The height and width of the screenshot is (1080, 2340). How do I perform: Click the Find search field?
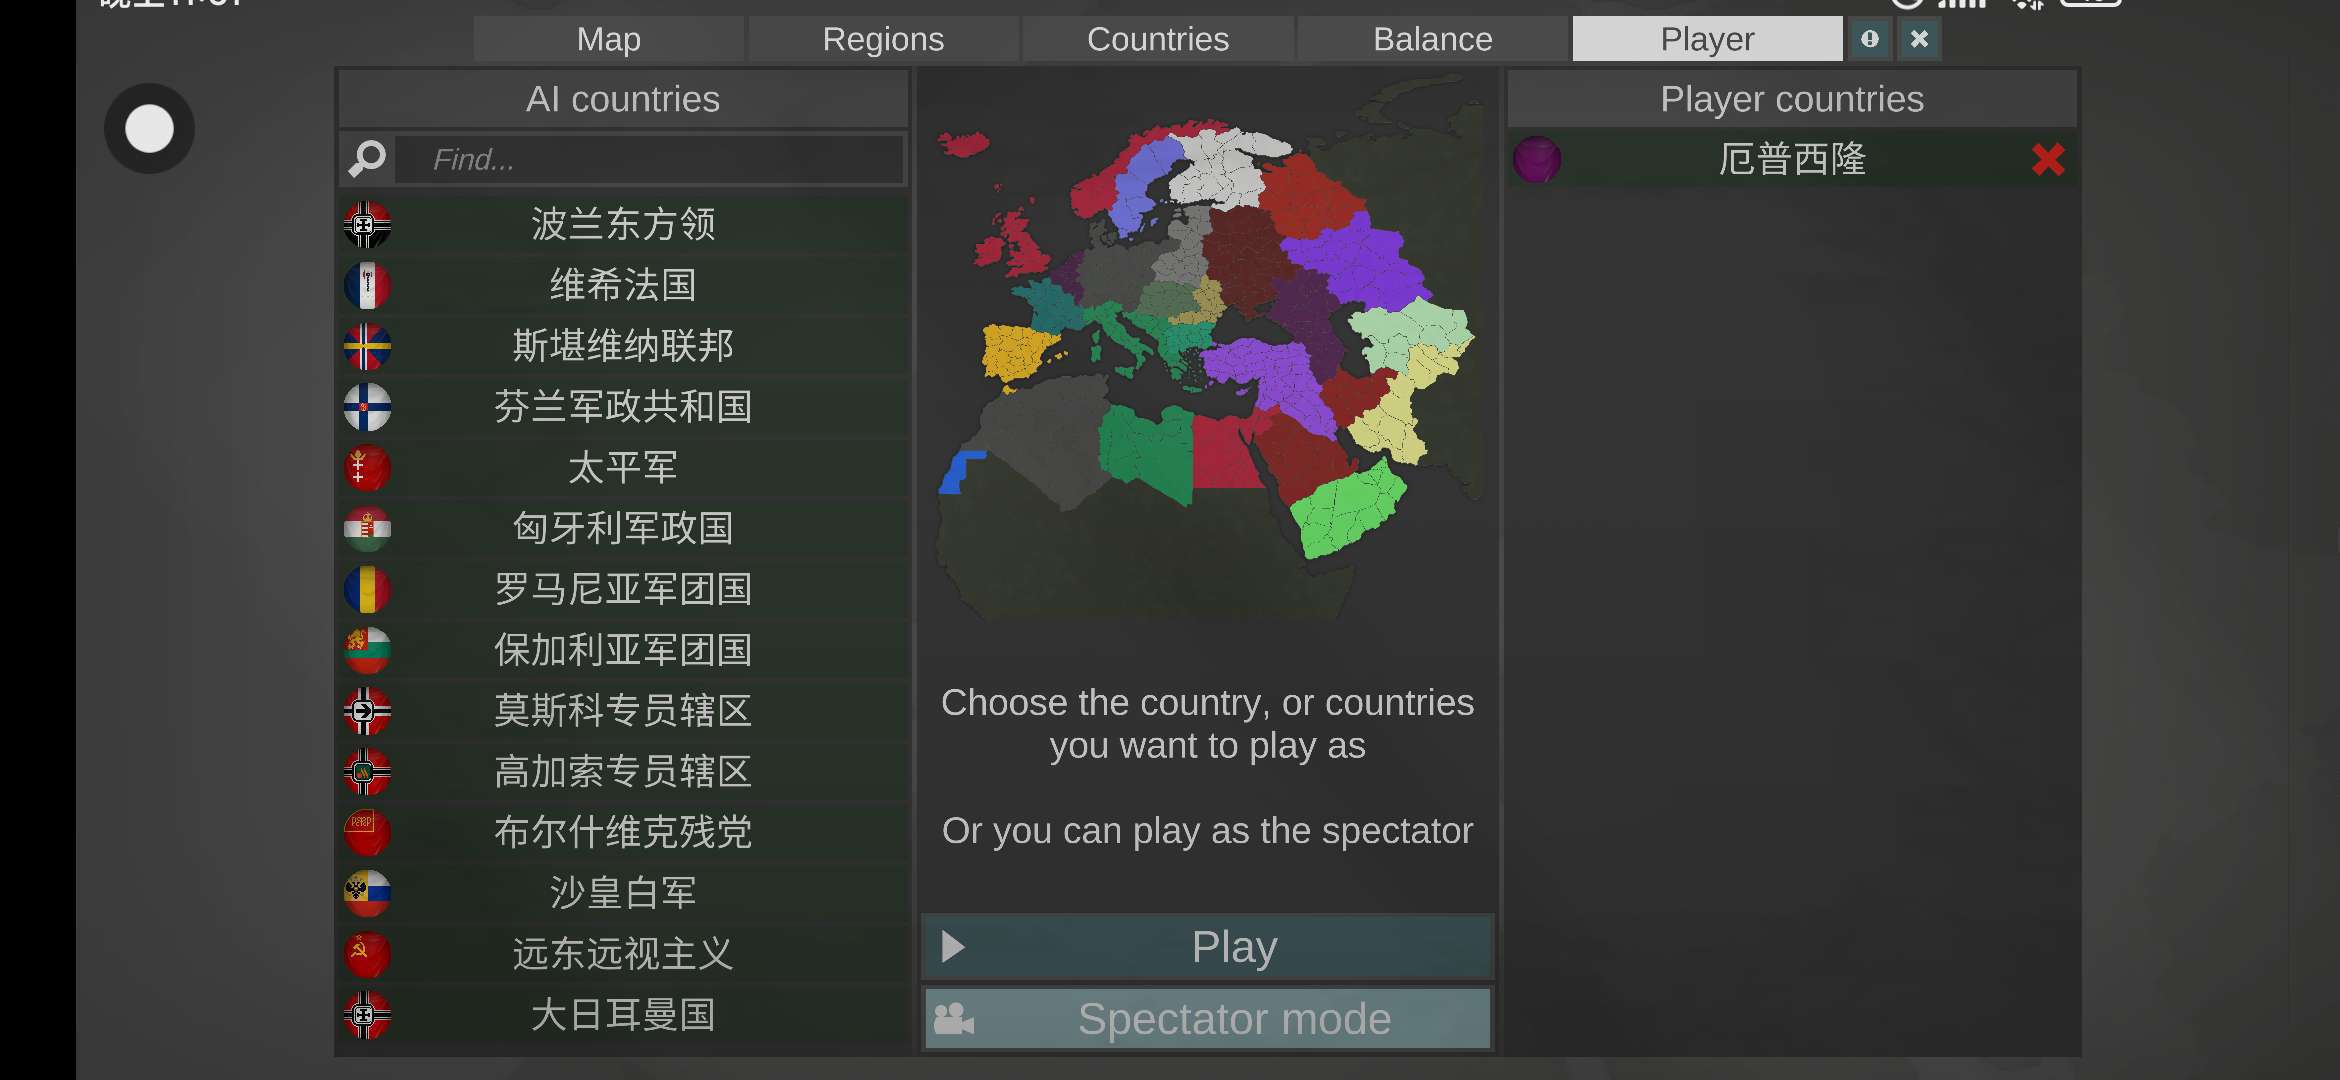click(650, 159)
